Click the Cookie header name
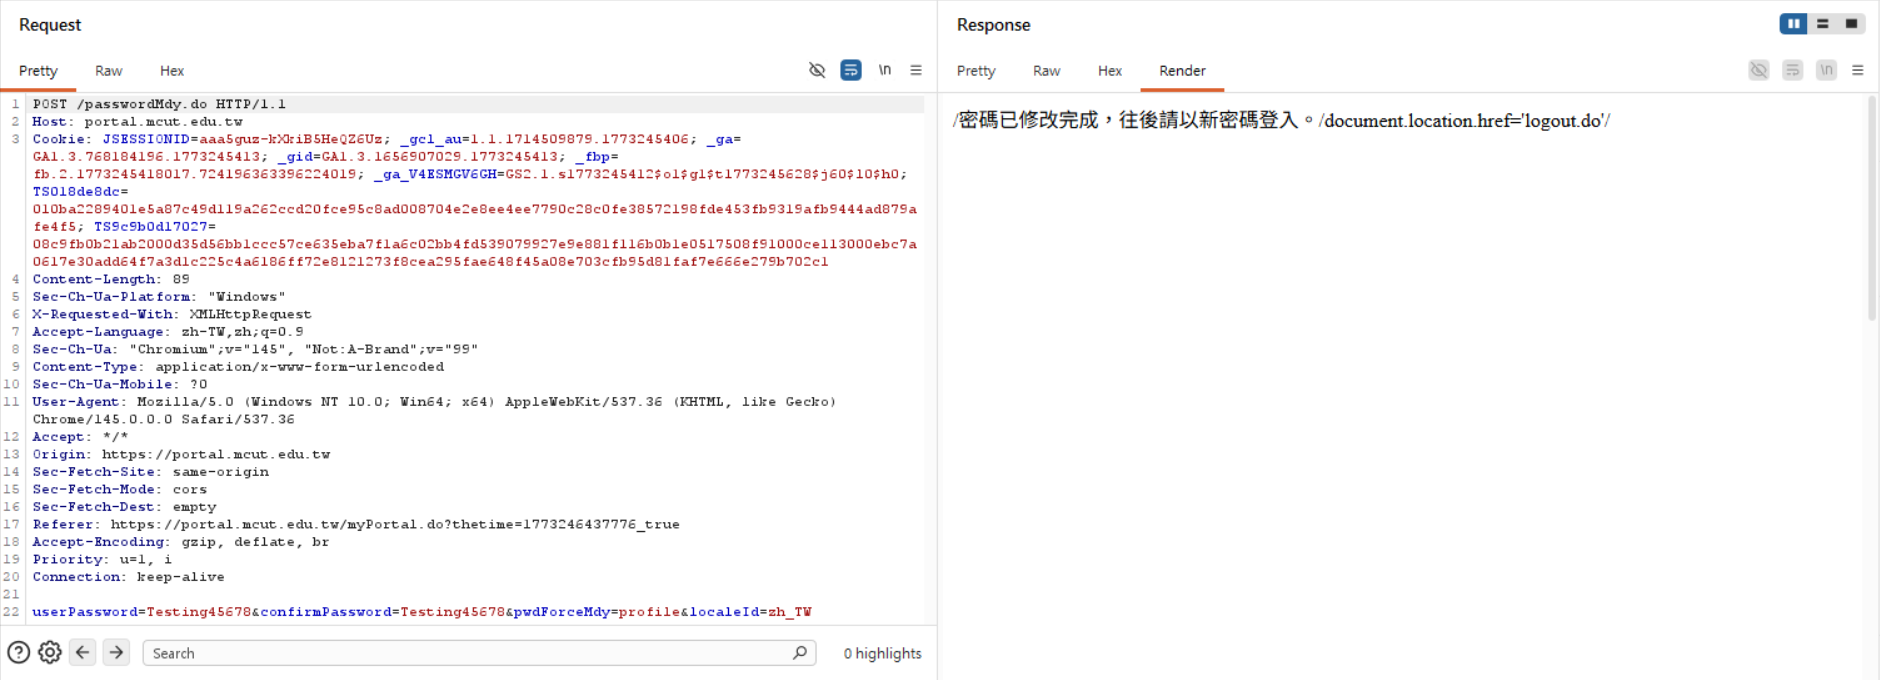Image resolution: width=1880 pixels, height=680 pixels. (x=61, y=139)
